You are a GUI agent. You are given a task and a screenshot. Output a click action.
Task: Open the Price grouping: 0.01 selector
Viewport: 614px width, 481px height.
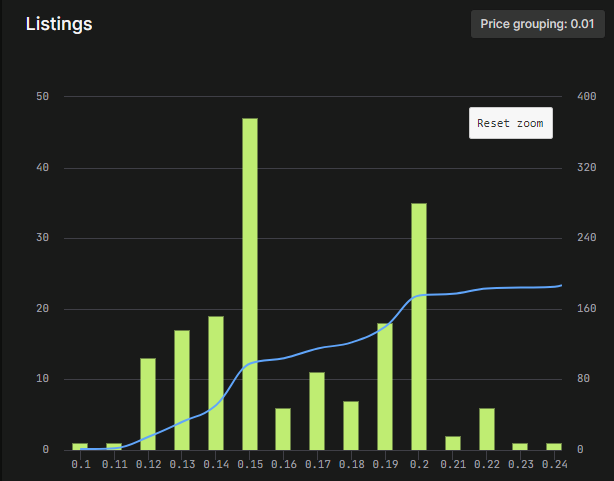point(538,24)
